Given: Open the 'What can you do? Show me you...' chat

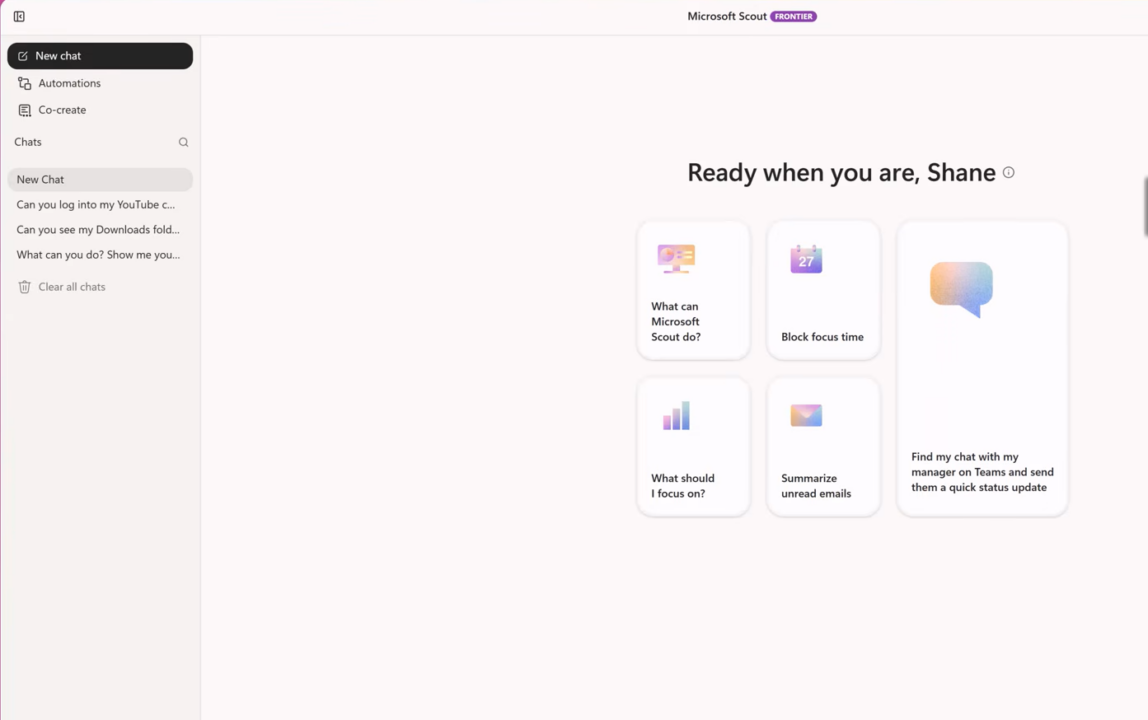Looking at the screenshot, I should (100, 255).
